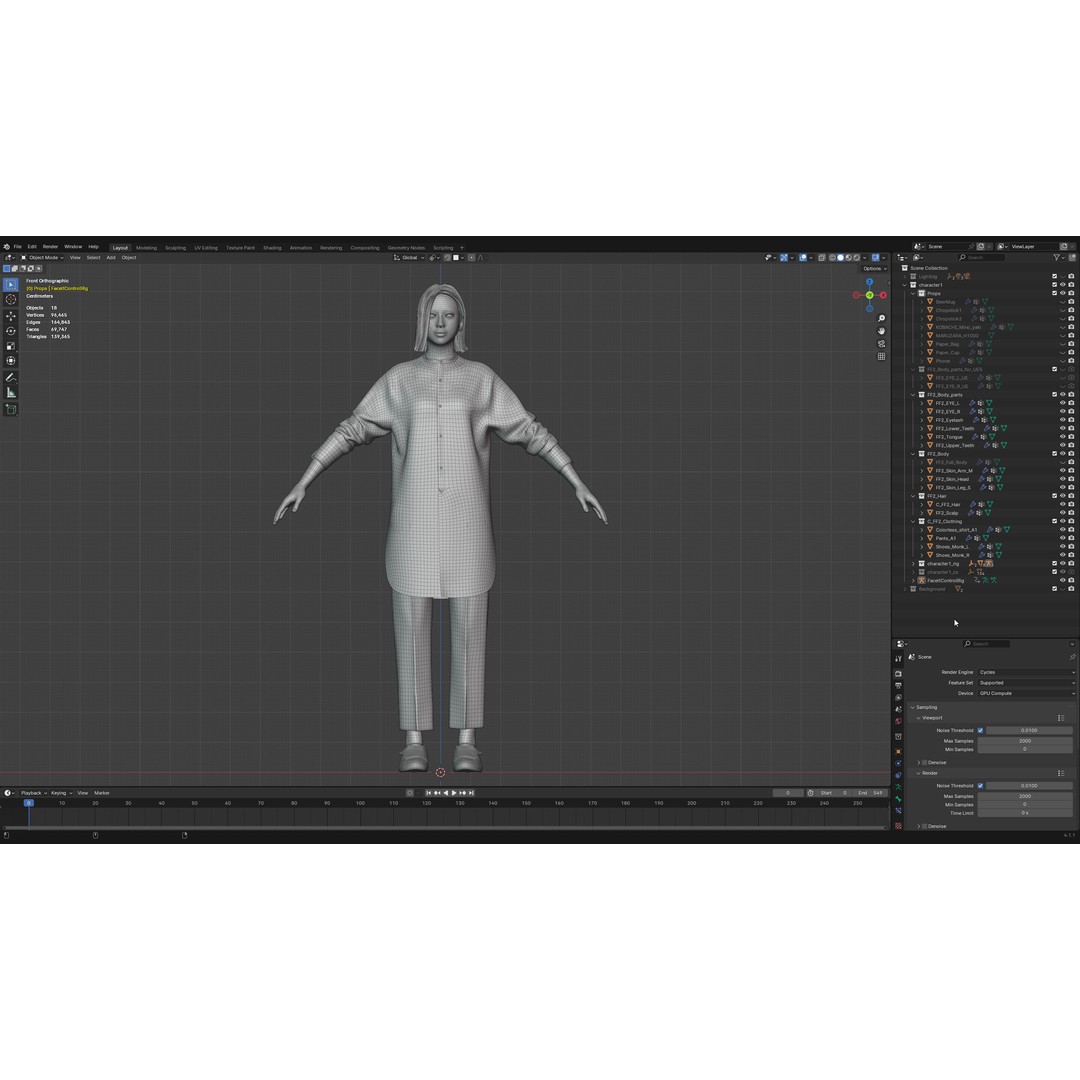Click the blue Z axis gizmo ball

click(x=869, y=282)
